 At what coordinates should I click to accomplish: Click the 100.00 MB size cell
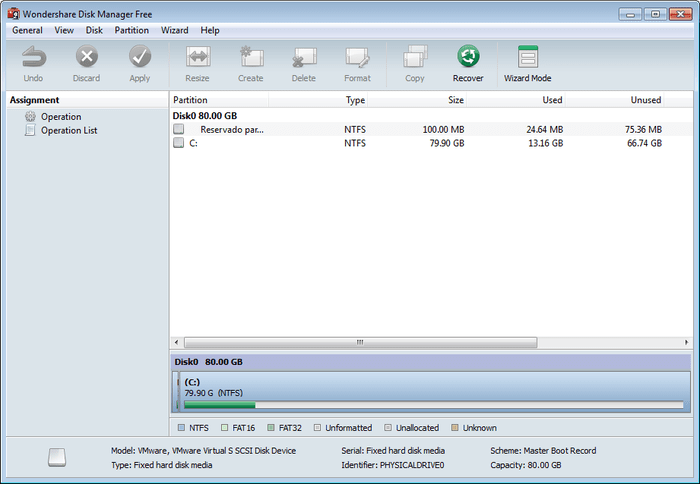click(443, 129)
